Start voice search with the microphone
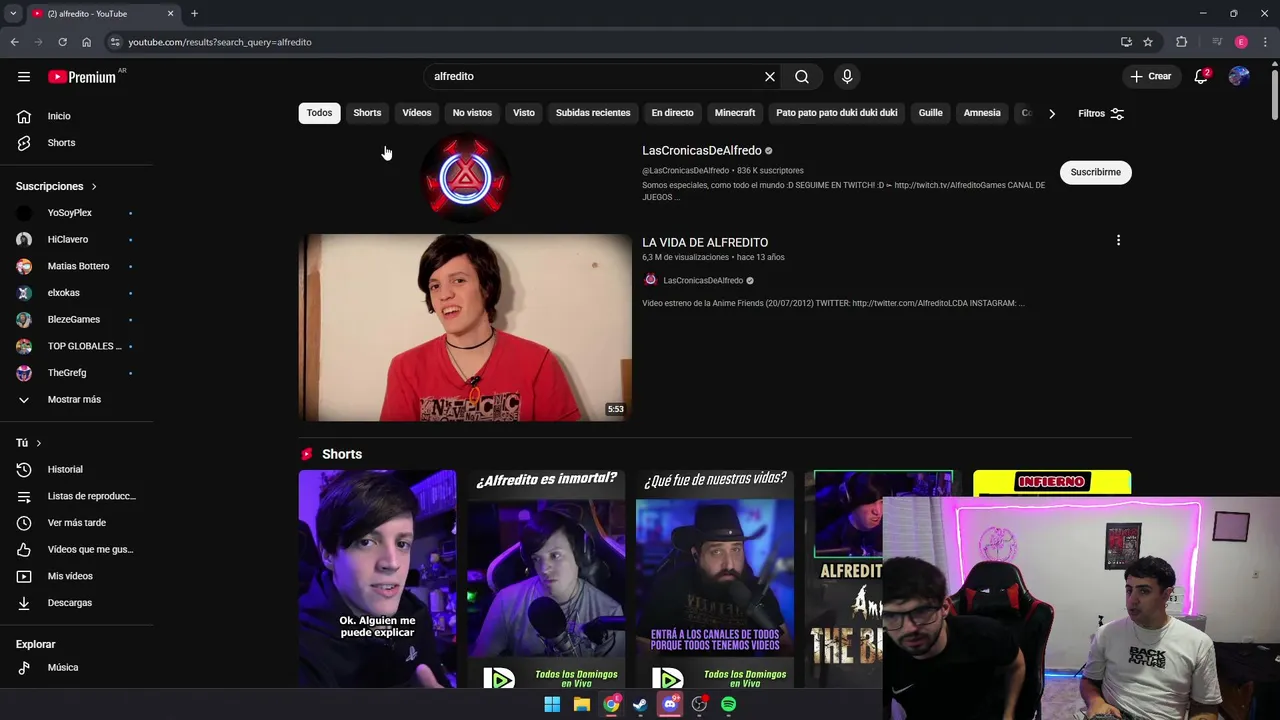The image size is (1280, 720). [x=847, y=76]
